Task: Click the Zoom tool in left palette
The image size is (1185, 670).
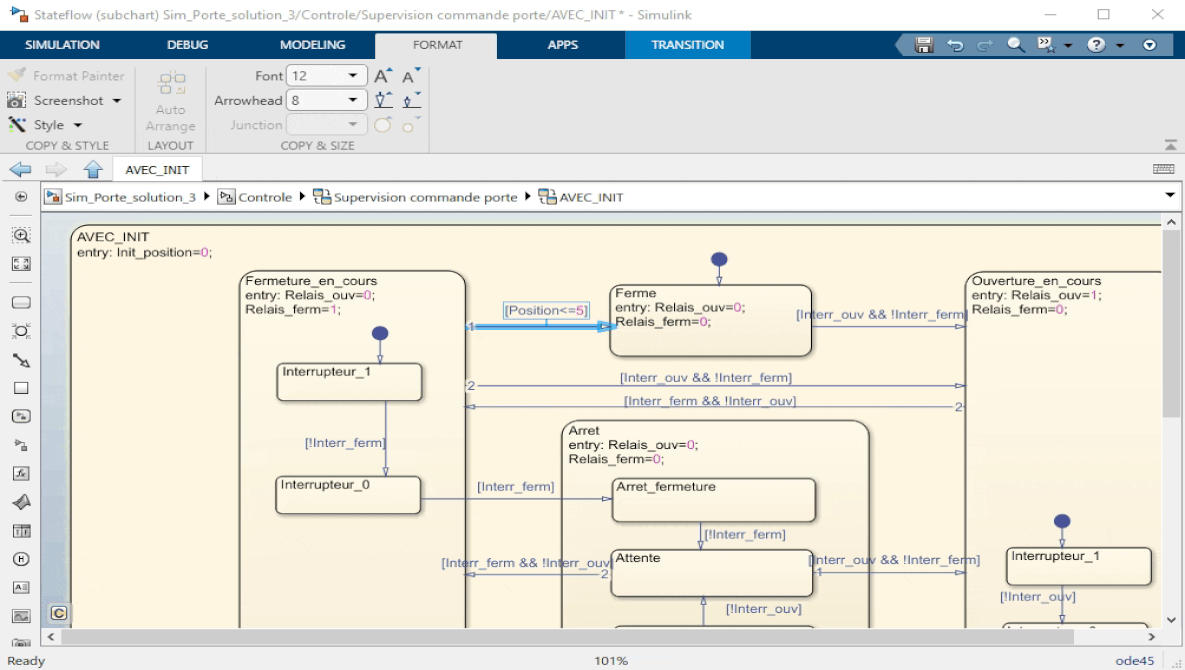Action: (x=21, y=235)
